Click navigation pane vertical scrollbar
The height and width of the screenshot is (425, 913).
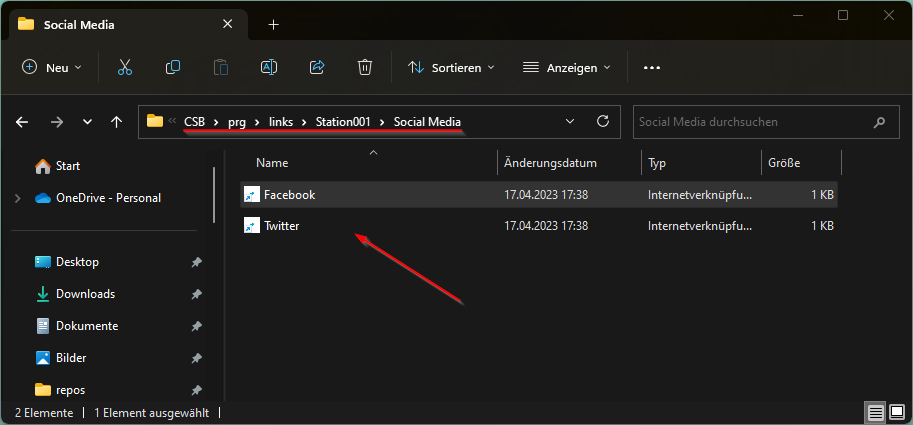tap(214, 195)
